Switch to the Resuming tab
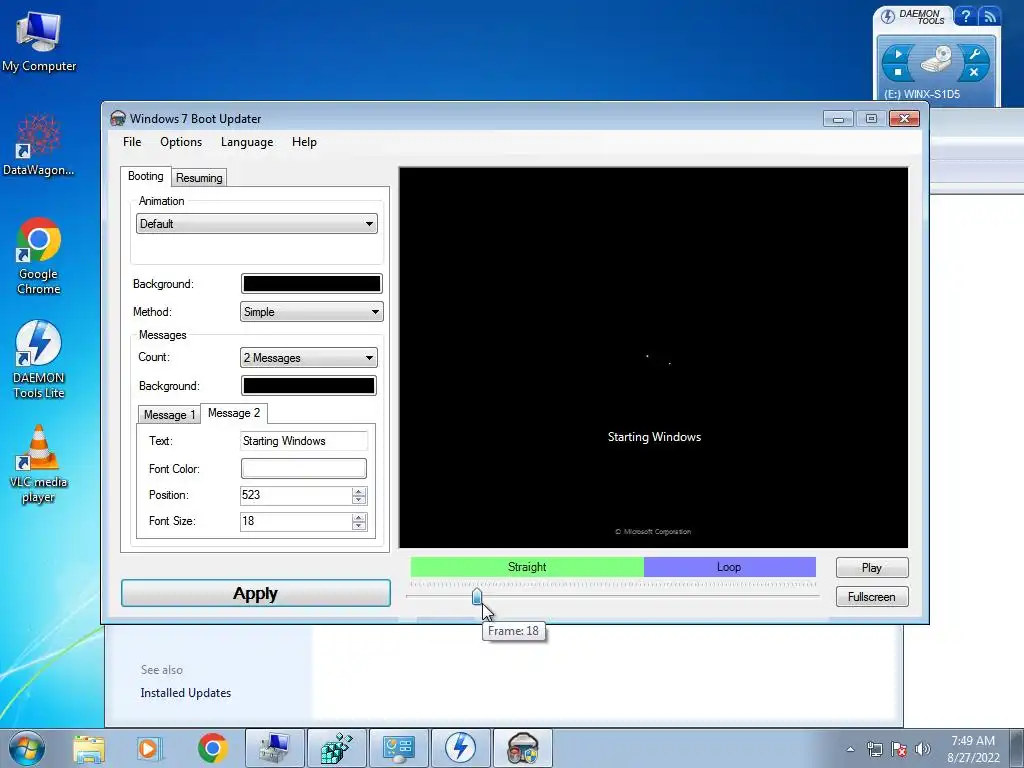This screenshot has height=768, width=1024. [199, 178]
